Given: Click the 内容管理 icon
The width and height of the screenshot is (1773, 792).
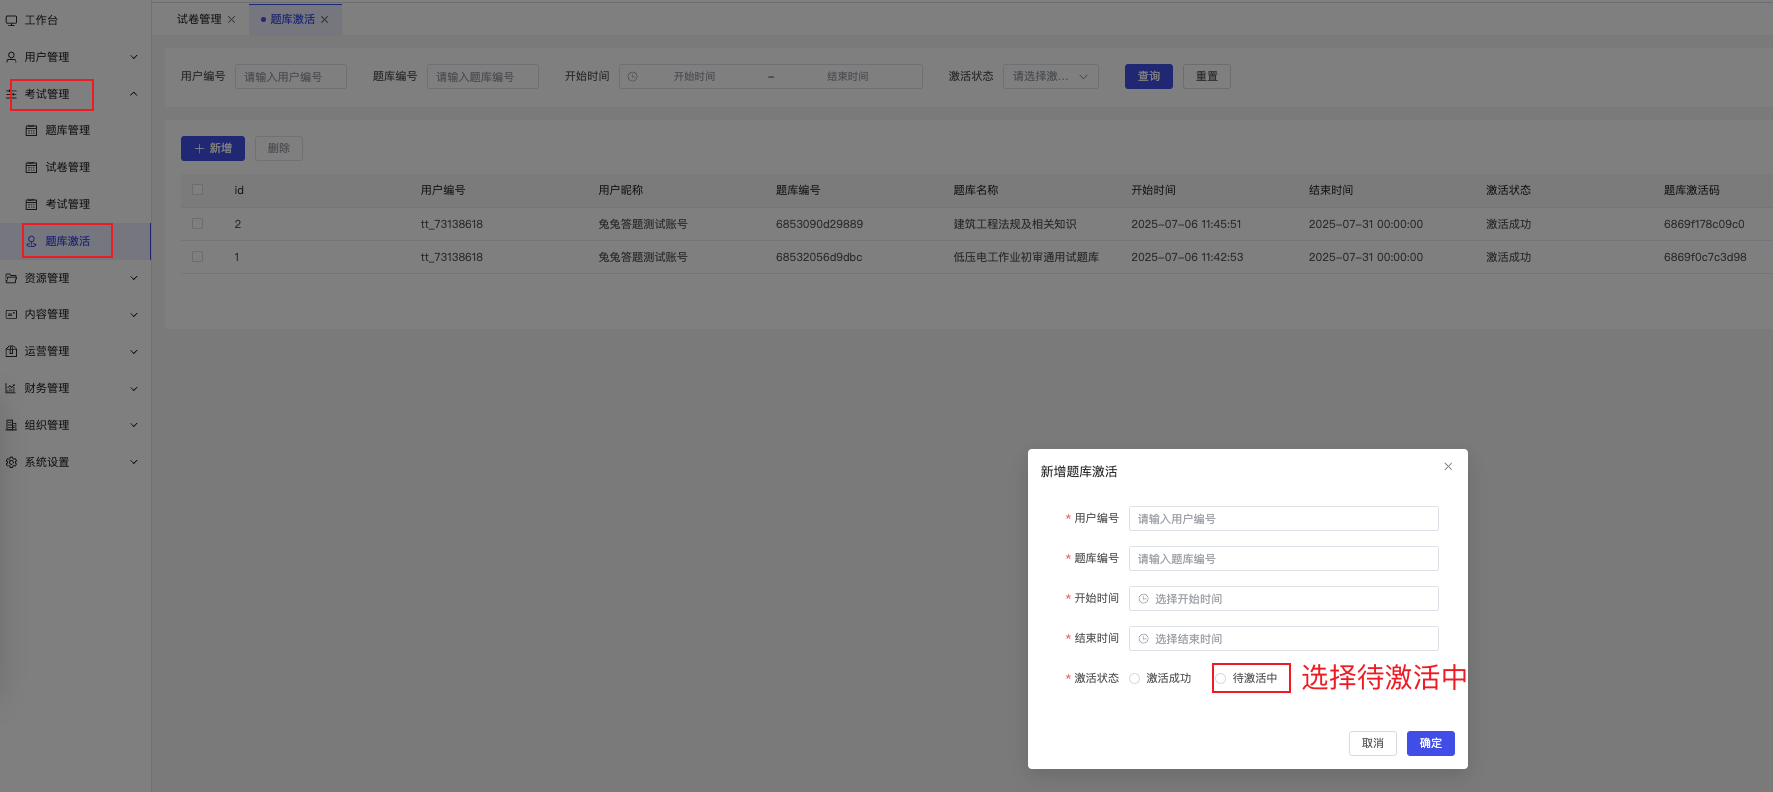Looking at the screenshot, I should [x=11, y=315].
